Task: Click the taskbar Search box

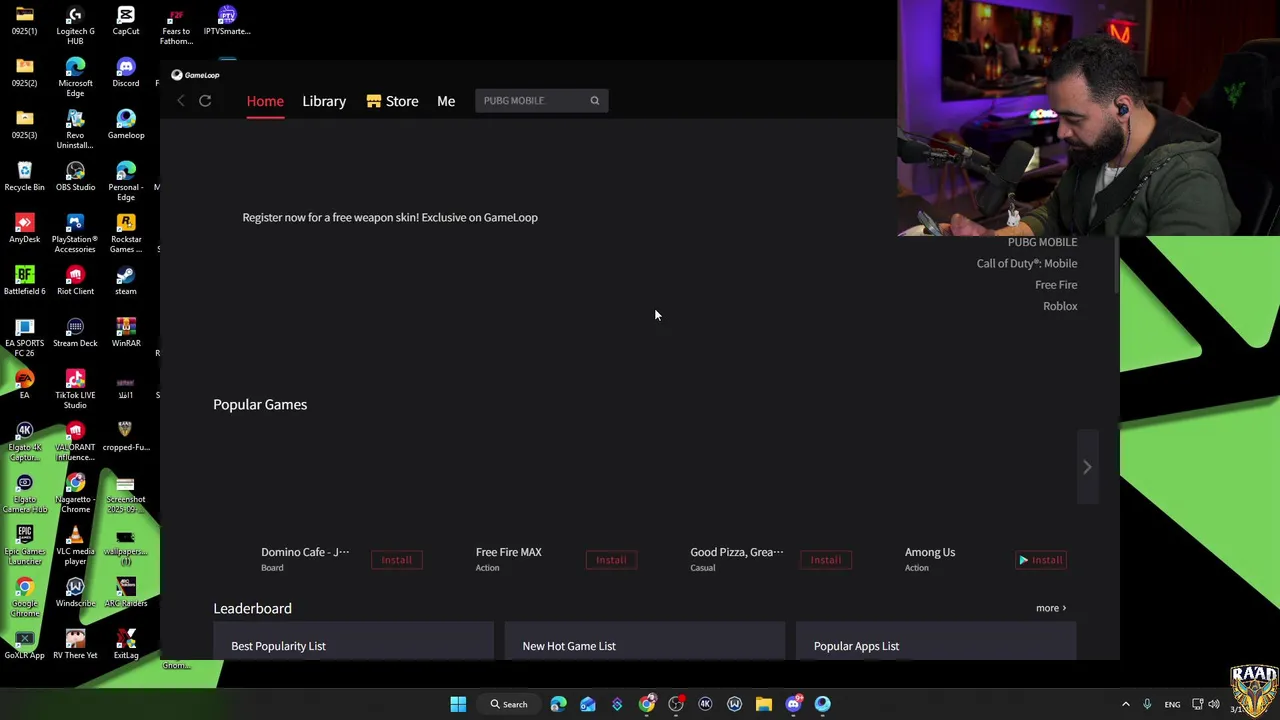Action: [x=509, y=704]
